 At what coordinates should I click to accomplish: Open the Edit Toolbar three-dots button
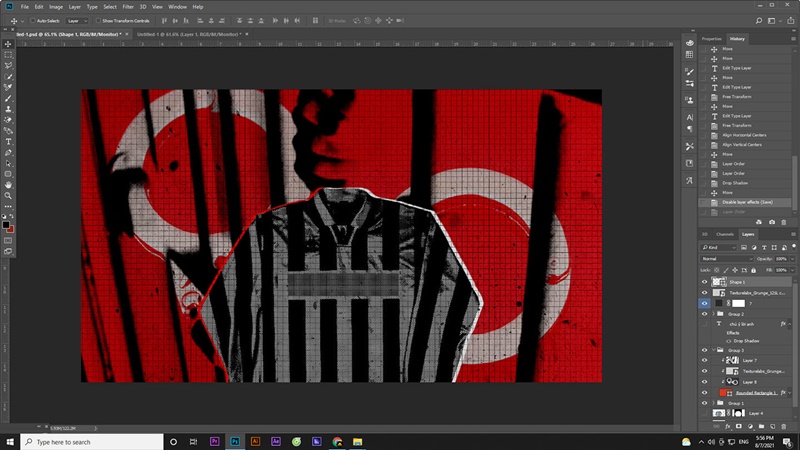point(8,207)
